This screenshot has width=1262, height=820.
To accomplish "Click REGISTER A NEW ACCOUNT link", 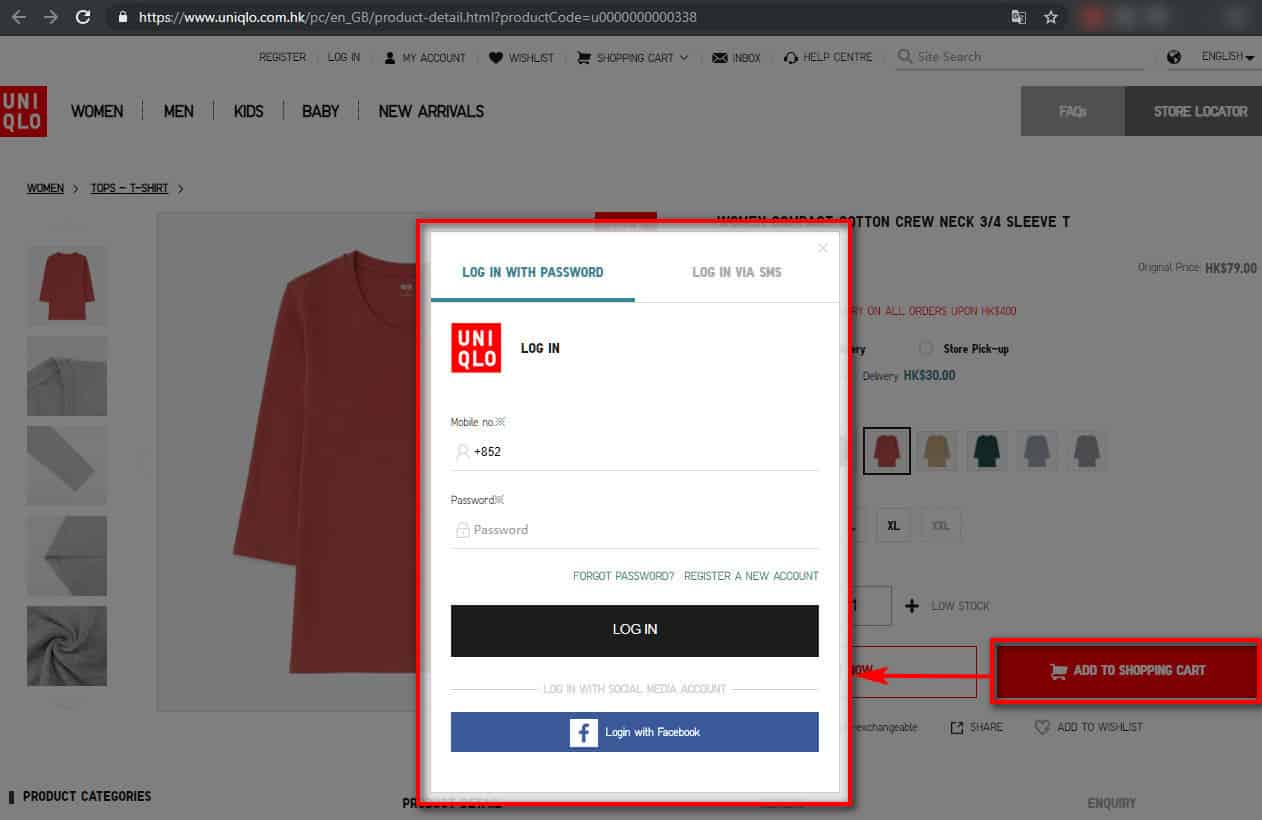I will pos(751,576).
